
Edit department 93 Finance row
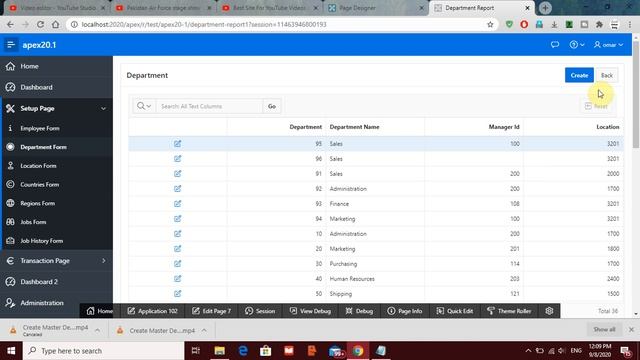pyautogui.click(x=177, y=204)
